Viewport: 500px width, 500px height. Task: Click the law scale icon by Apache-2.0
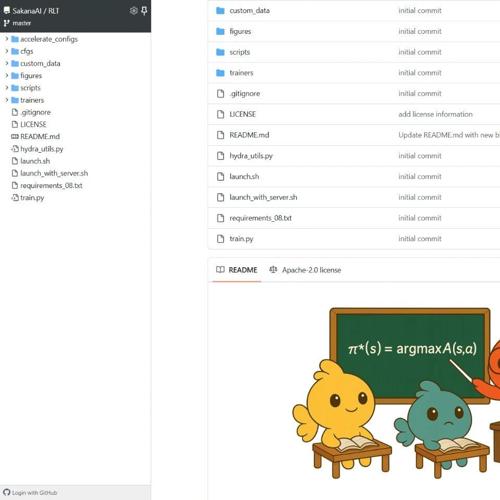click(x=273, y=270)
